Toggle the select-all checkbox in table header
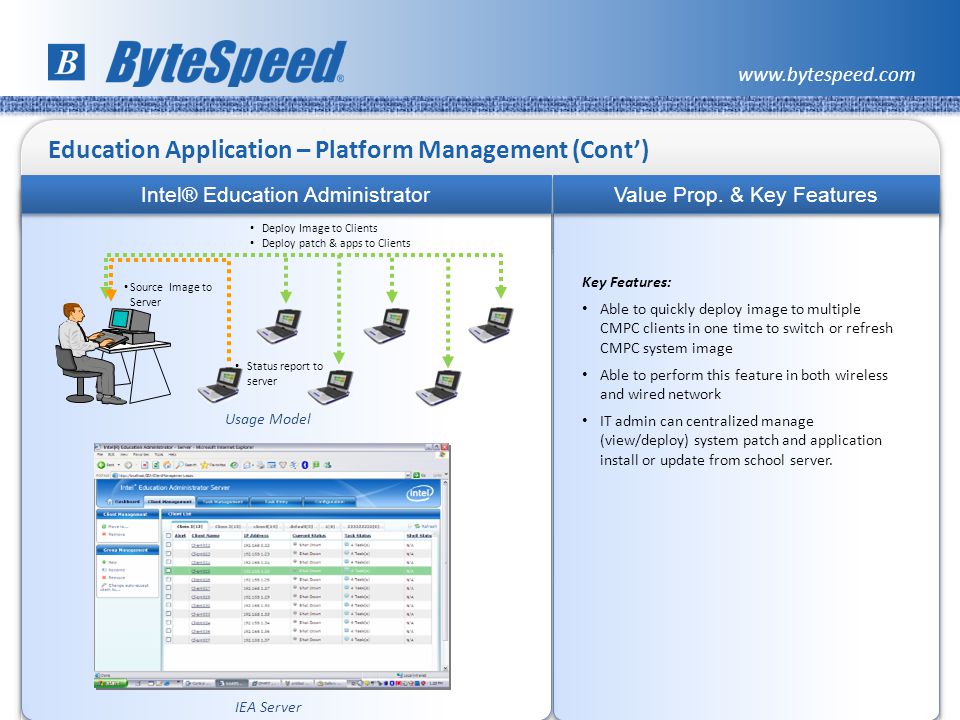960x720 pixels. coord(168,536)
